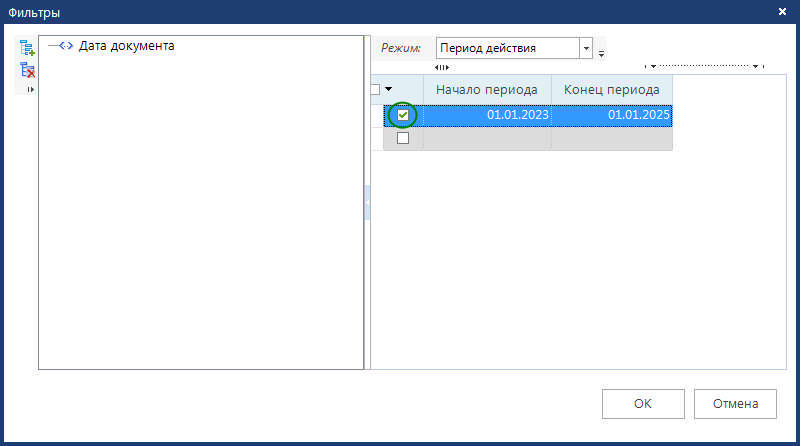Click the delete filter icon
The image size is (801, 446).
[27, 70]
